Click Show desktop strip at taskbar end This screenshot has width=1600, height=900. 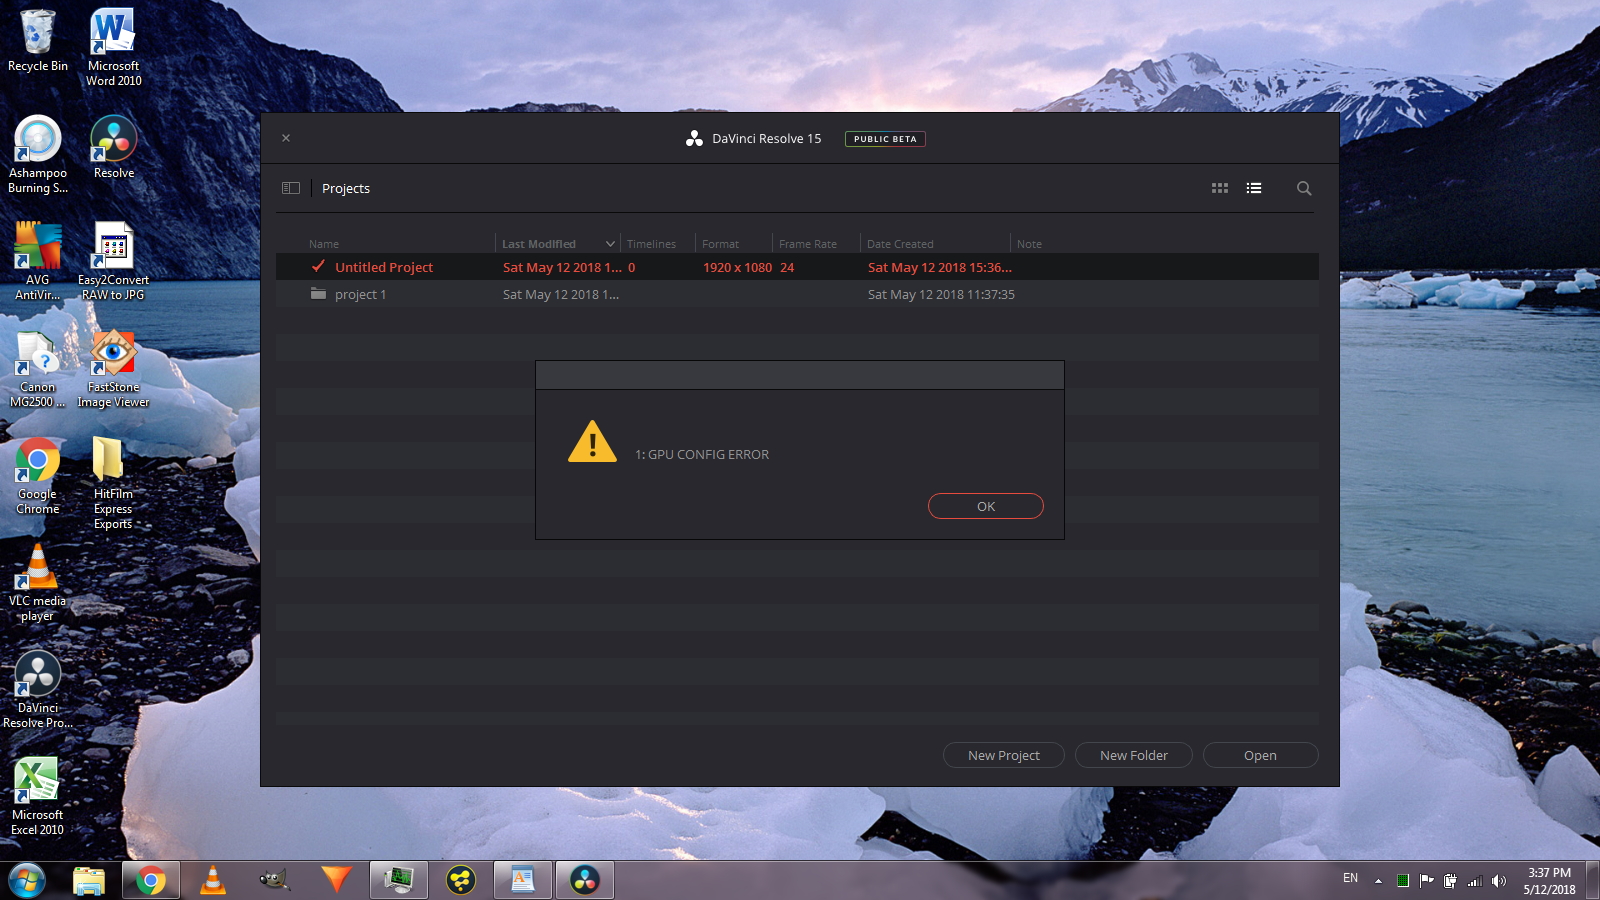pos(1592,881)
